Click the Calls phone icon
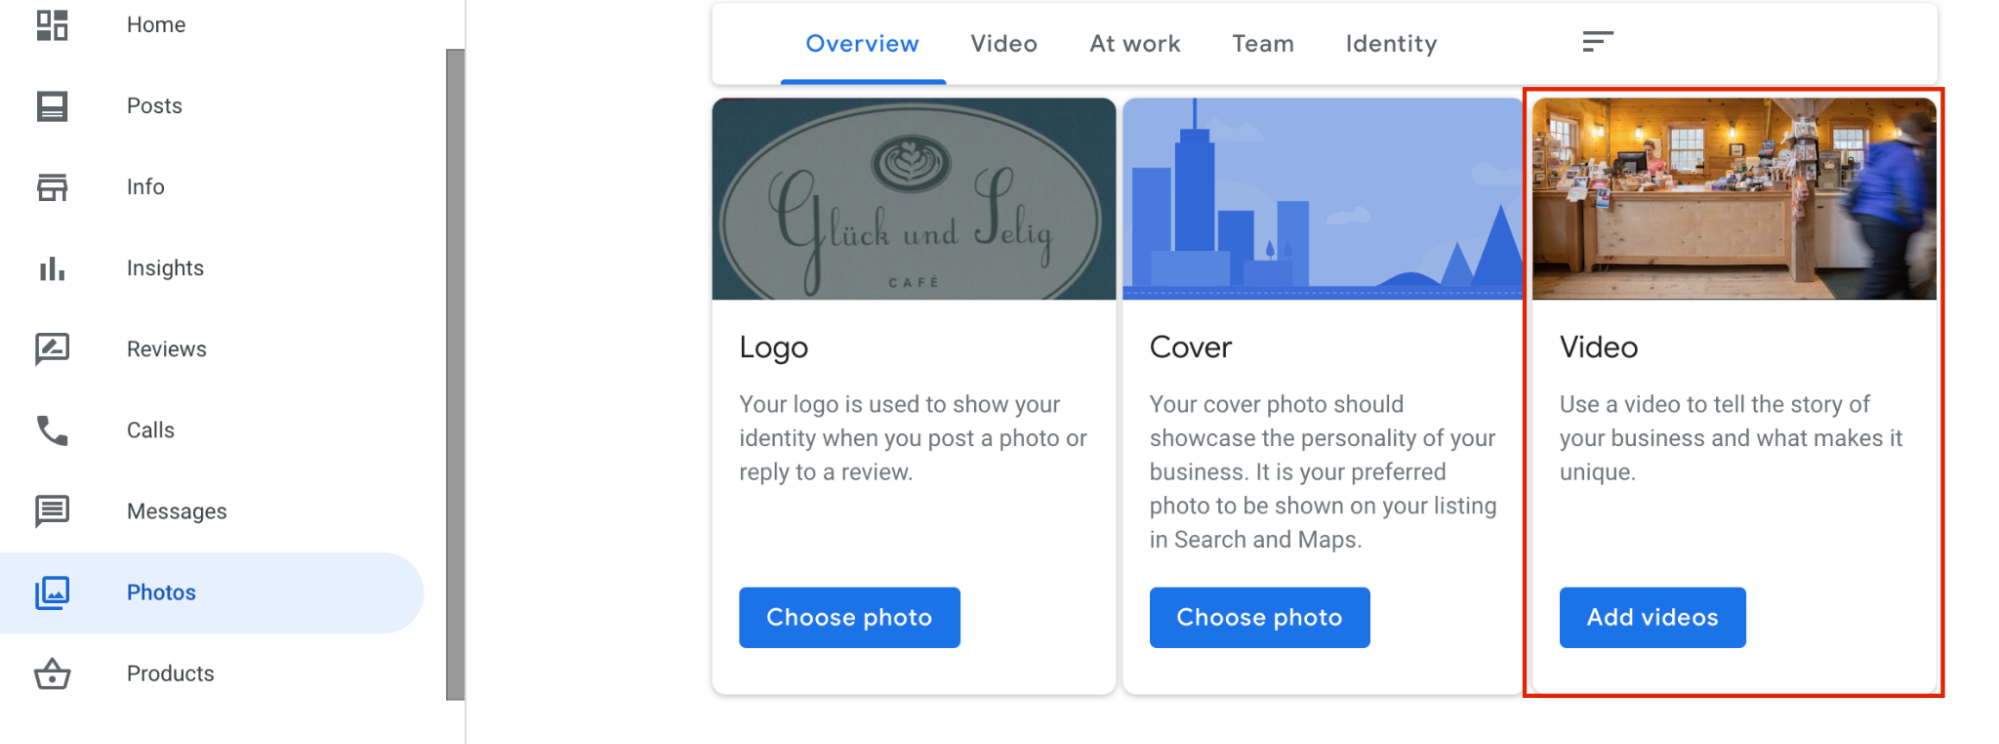Screen dimensions: 1999x744 tap(52, 430)
